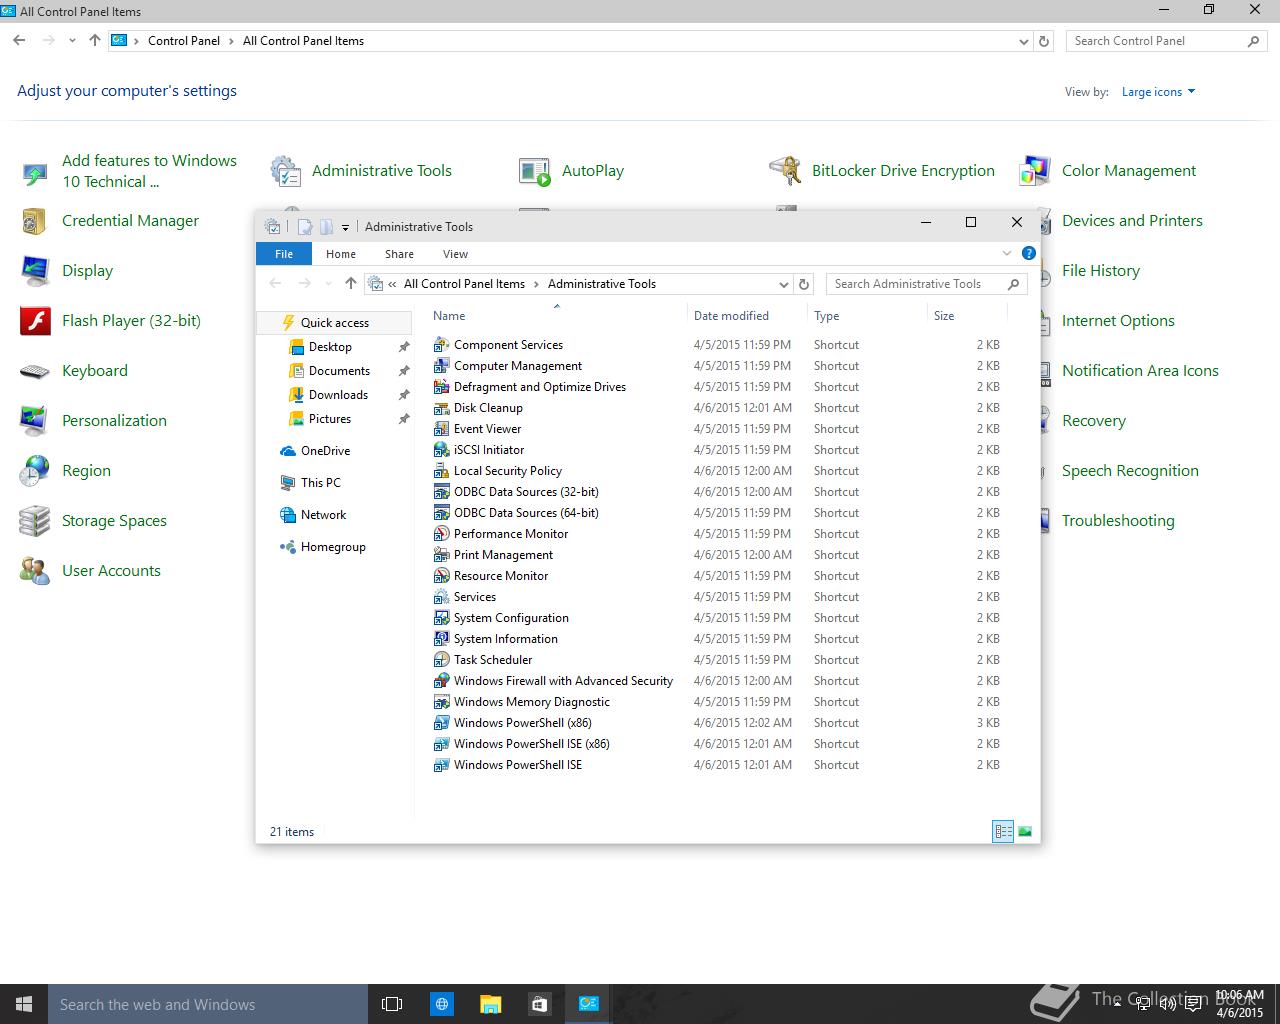This screenshot has width=1280, height=1024.
Task: Click the Search Control Panel field
Action: click(1166, 41)
